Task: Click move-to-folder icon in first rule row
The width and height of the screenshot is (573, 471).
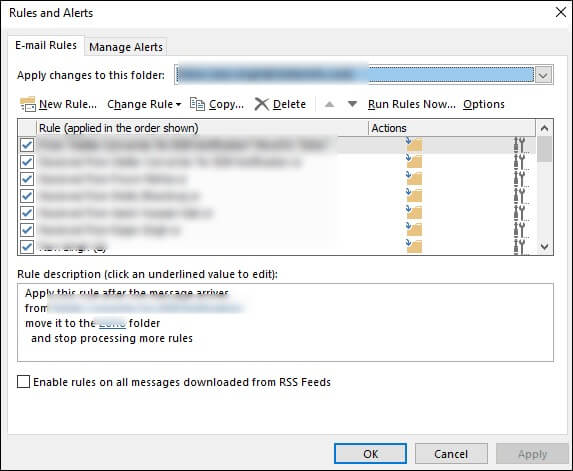Action: pyautogui.click(x=414, y=144)
